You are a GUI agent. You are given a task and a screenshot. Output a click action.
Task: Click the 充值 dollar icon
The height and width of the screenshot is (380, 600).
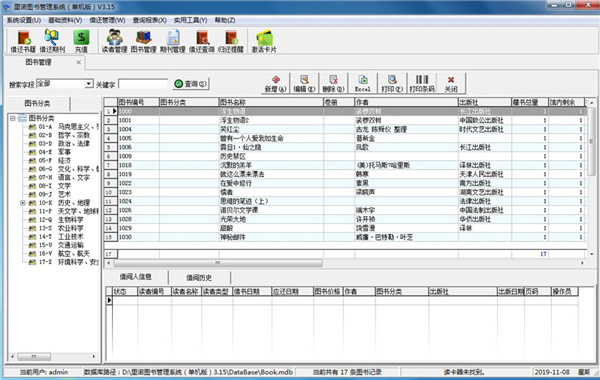tap(81, 41)
